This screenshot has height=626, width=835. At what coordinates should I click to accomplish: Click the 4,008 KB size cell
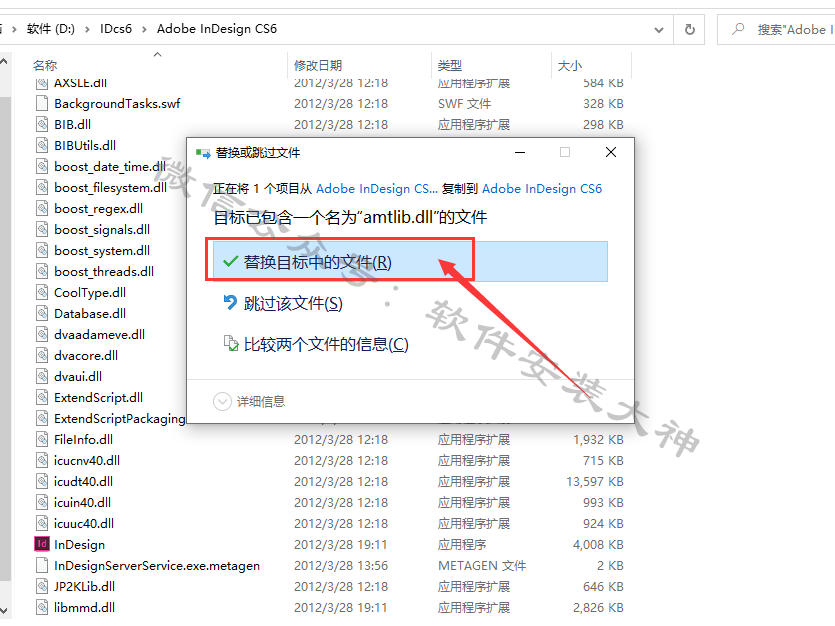598,545
